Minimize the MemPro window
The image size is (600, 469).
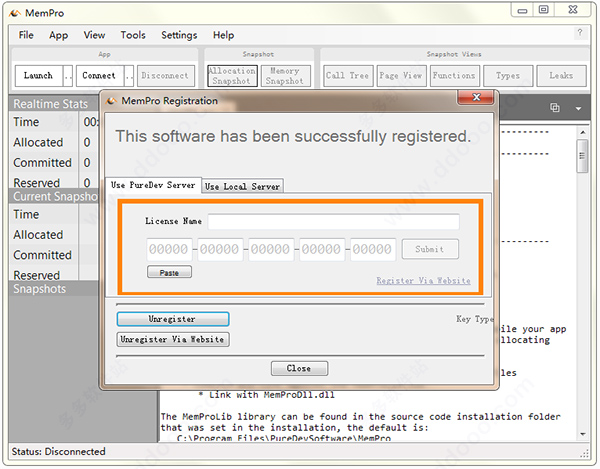pyautogui.click(x=522, y=11)
